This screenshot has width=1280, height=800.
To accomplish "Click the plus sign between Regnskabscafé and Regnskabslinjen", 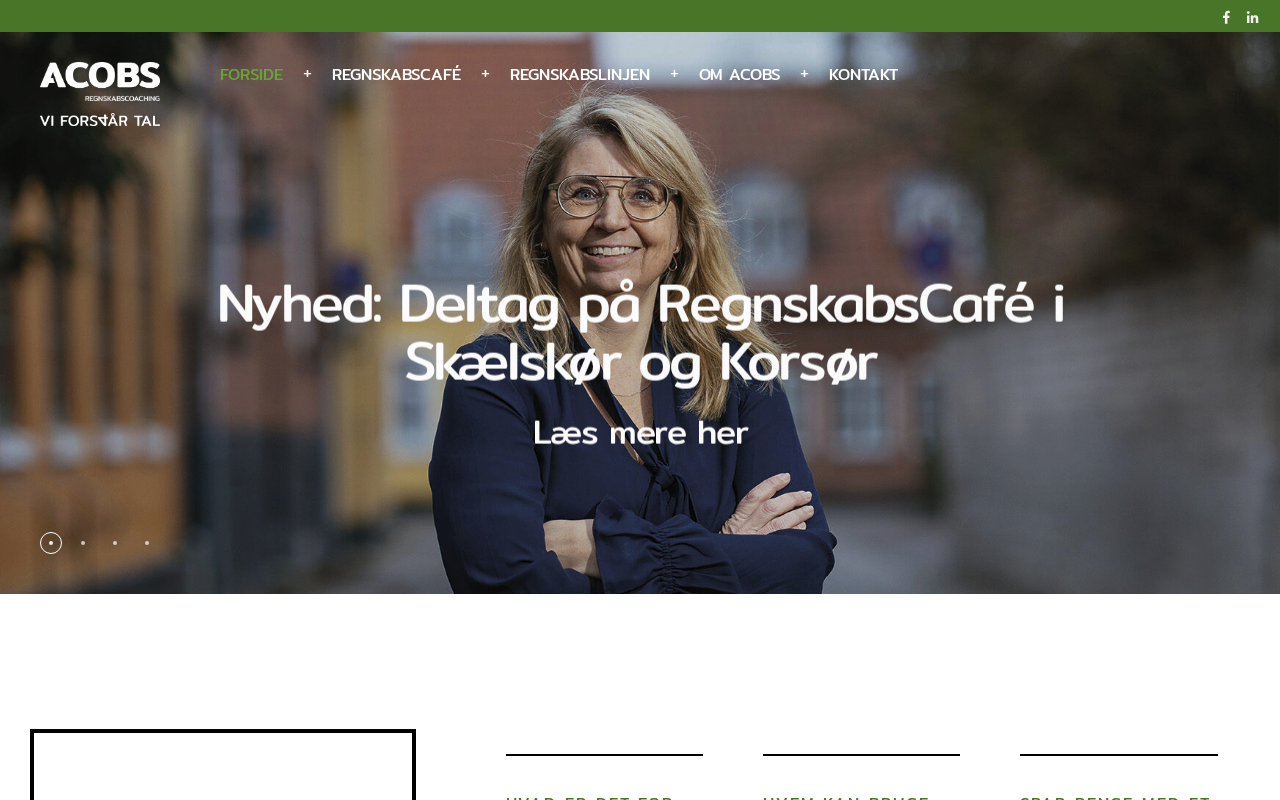I will pos(485,73).
